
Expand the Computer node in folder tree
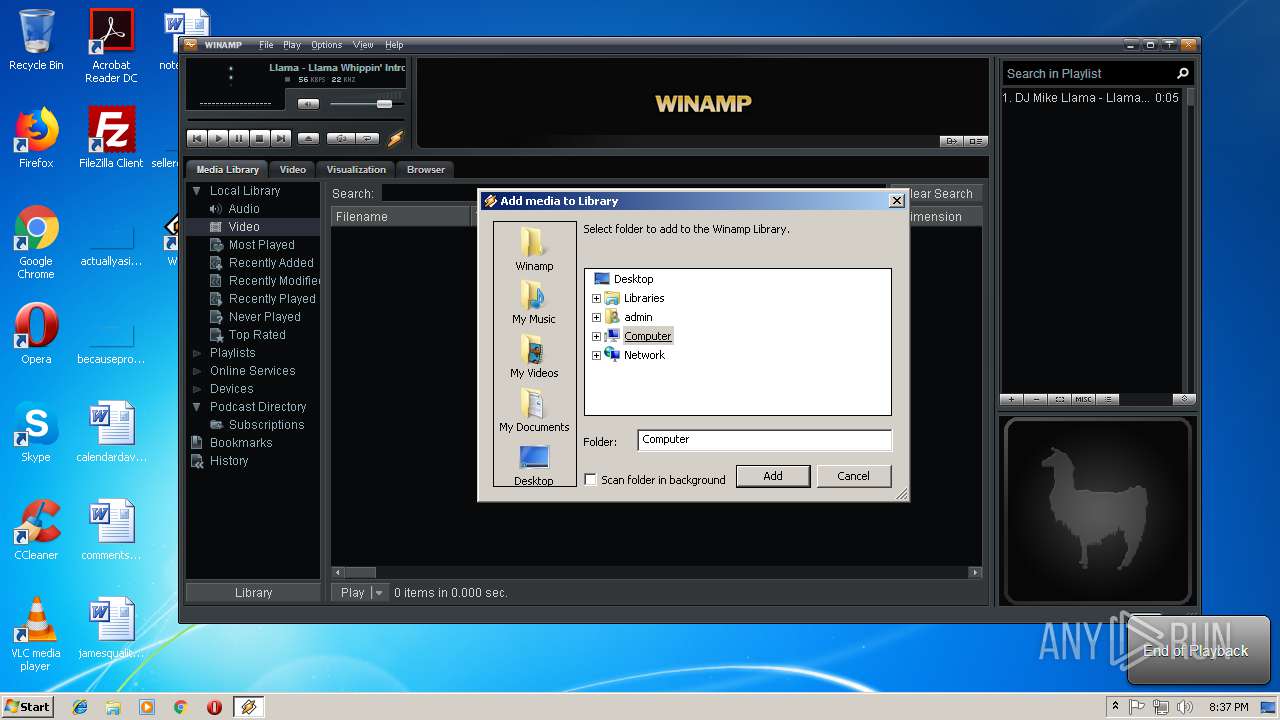(597, 336)
